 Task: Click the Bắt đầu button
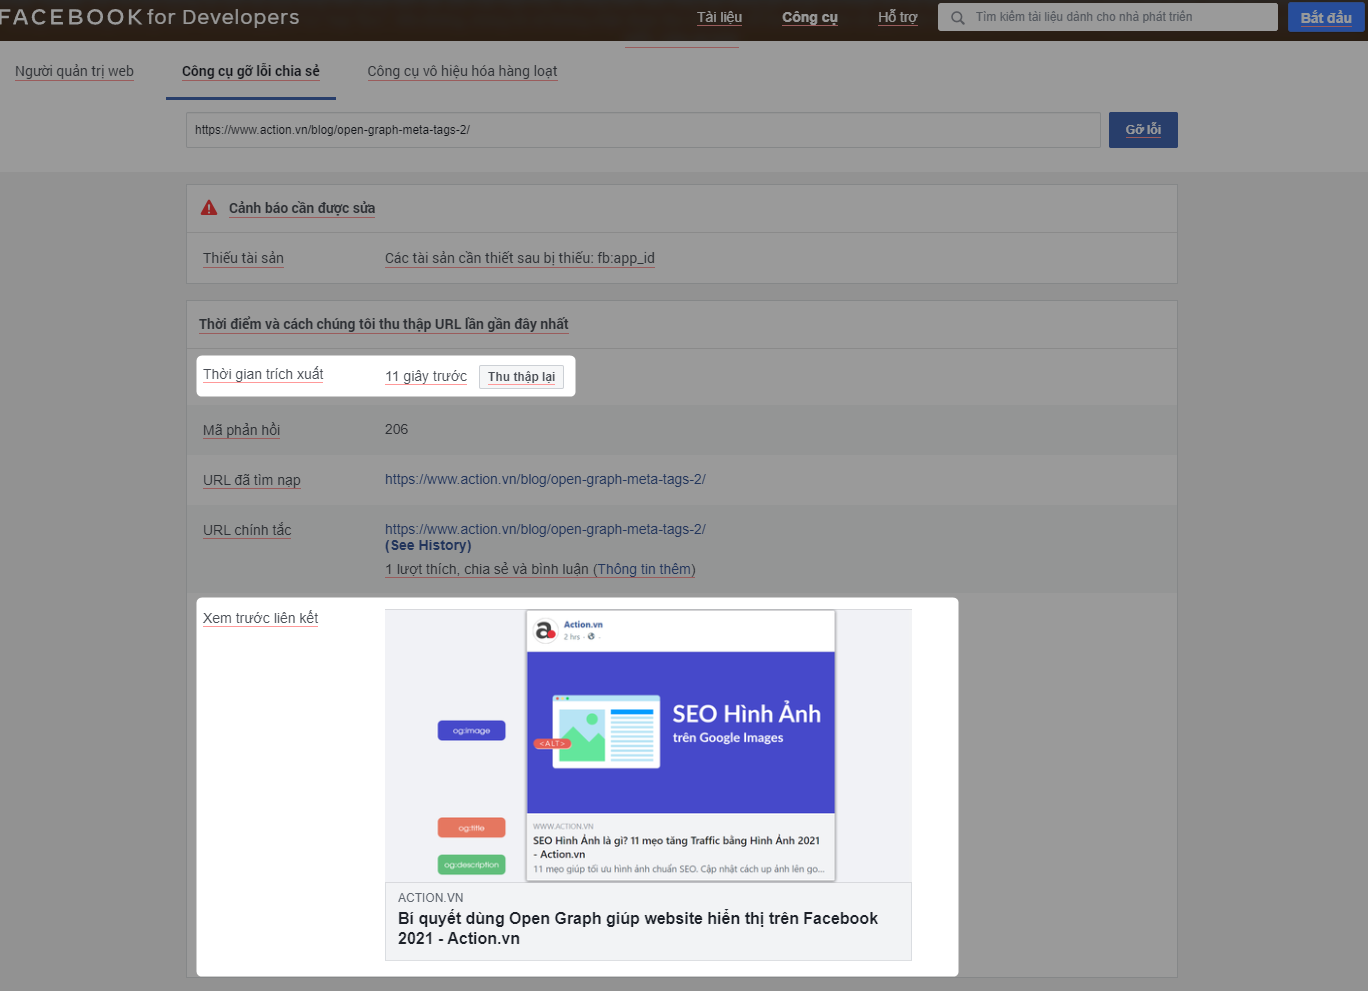point(1326,17)
